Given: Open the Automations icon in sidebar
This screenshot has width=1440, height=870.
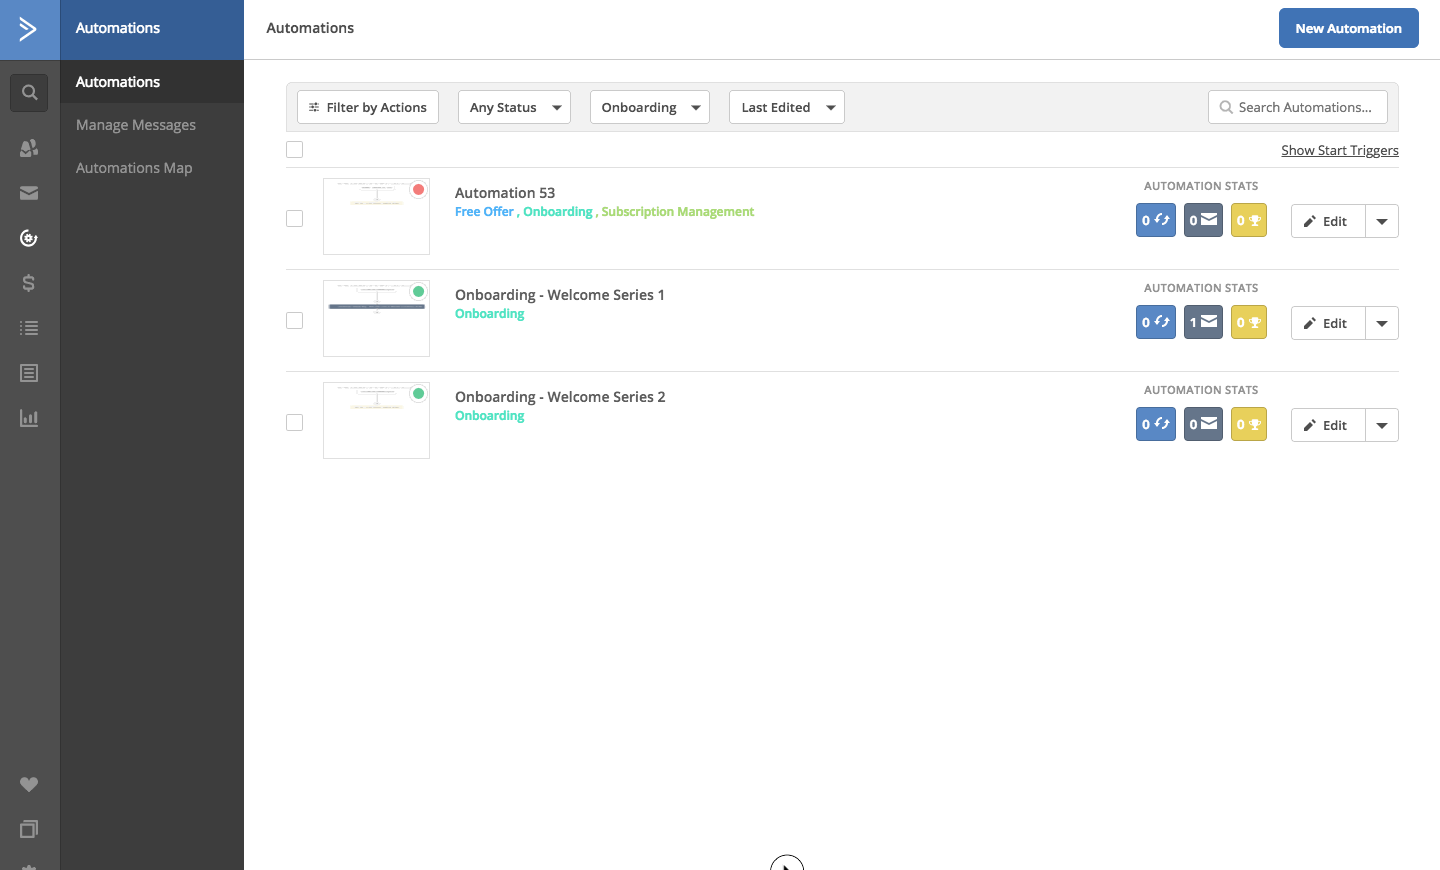Looking at the screenshot, I should [x=29, y=238].
